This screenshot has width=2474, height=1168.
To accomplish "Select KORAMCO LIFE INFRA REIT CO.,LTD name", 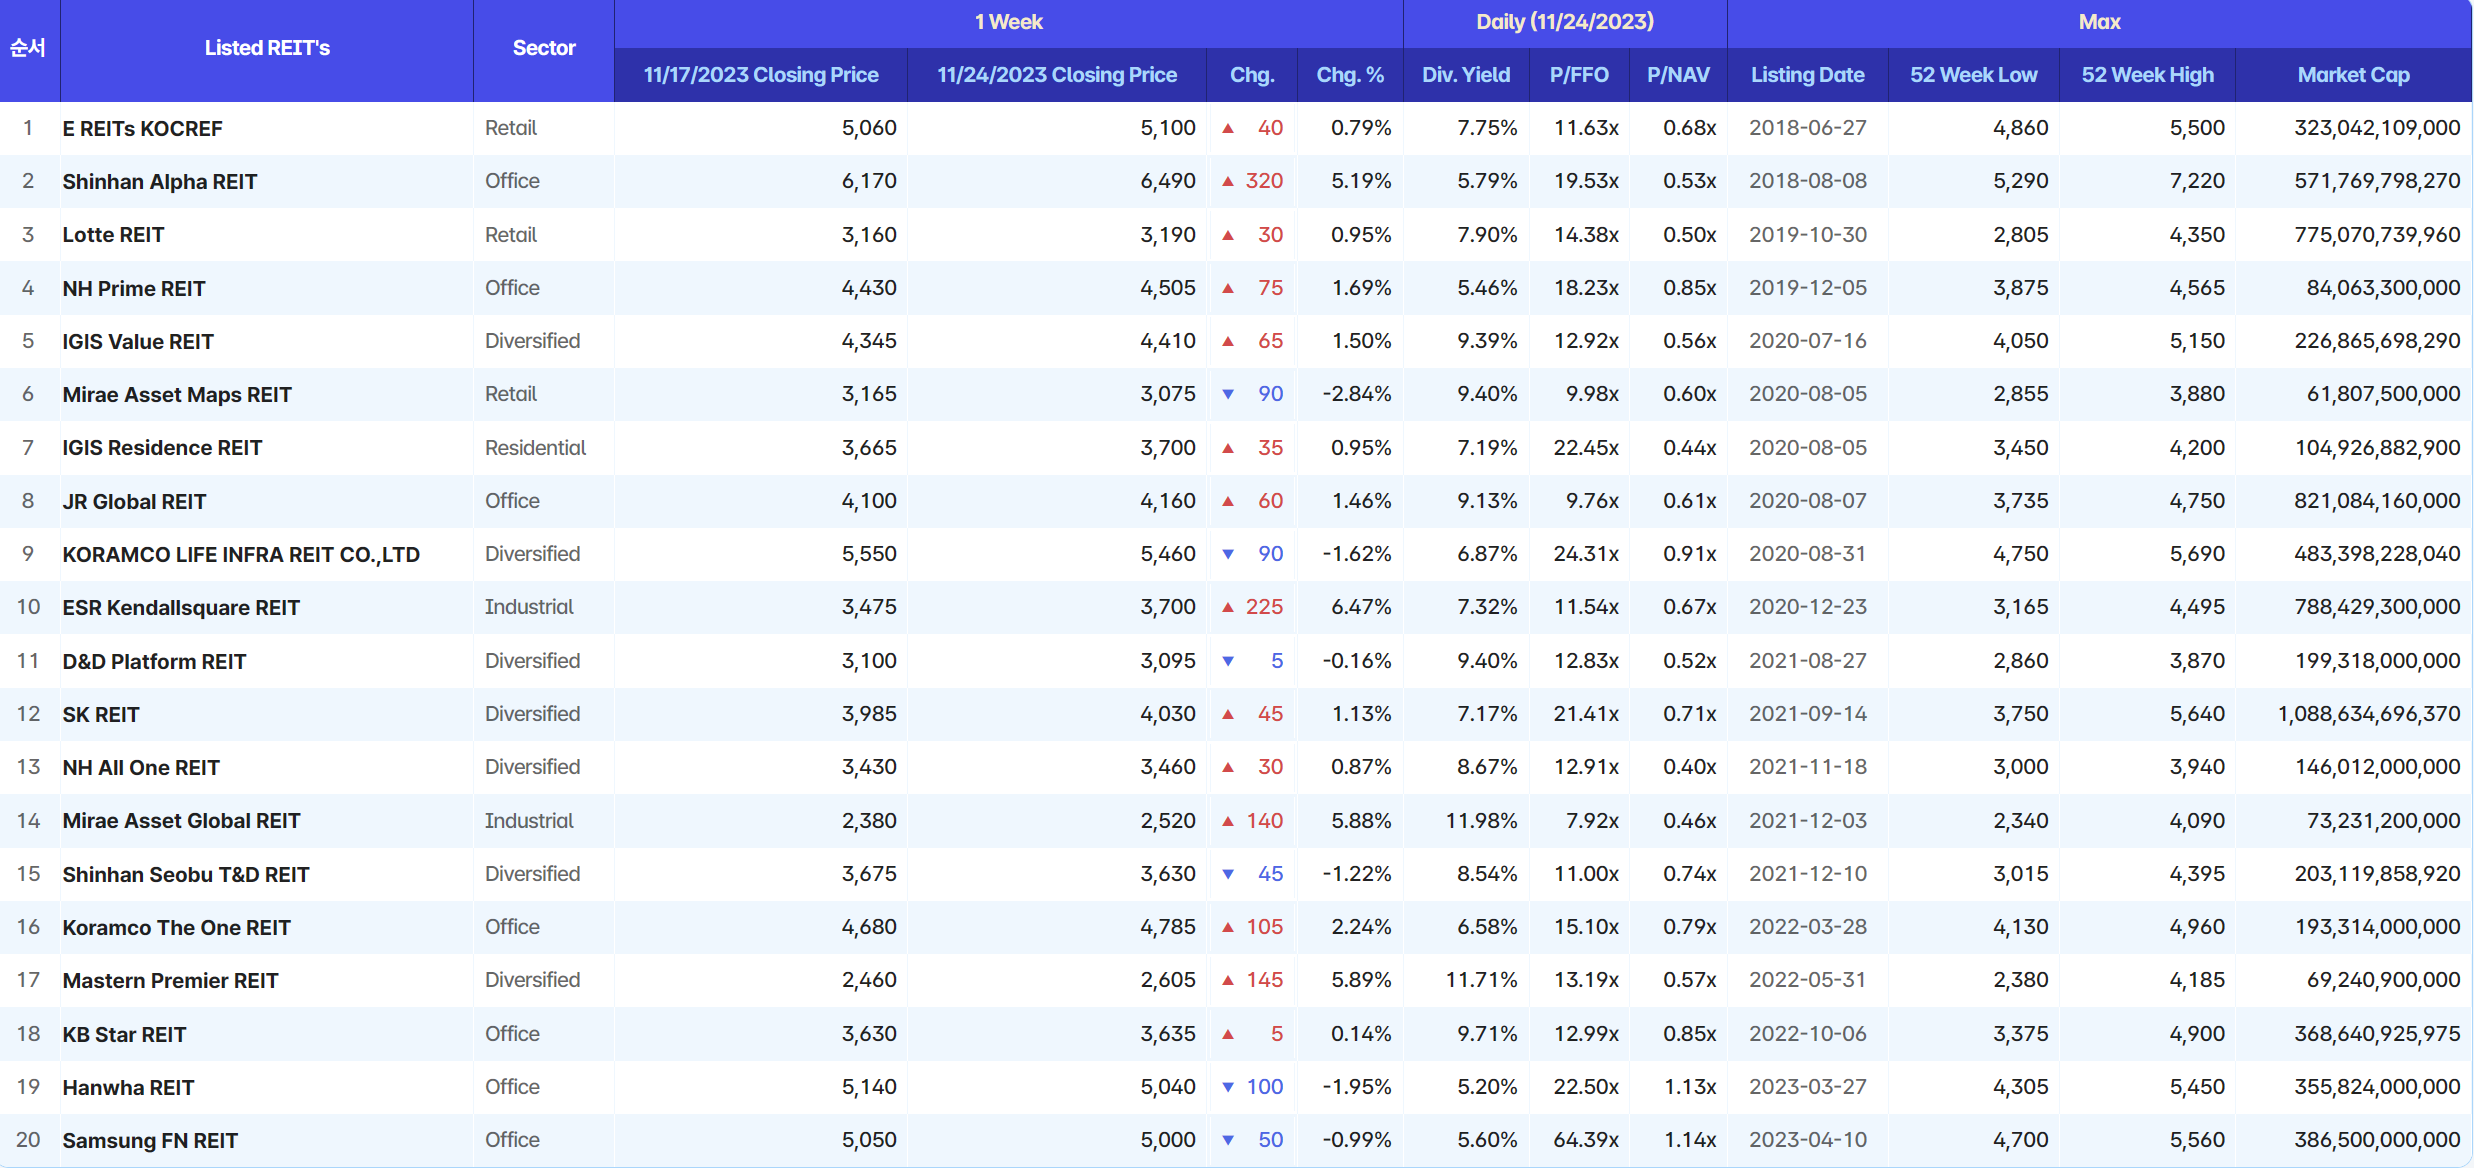I will (241, 555).
